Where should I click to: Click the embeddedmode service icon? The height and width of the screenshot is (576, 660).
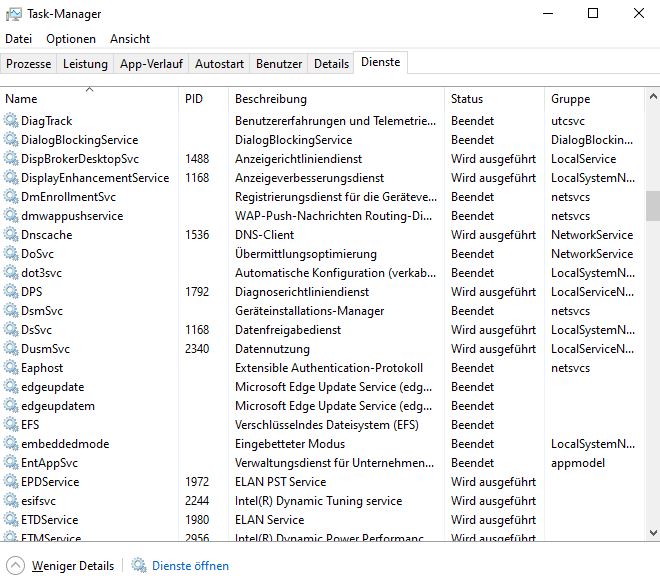point(11,443)
